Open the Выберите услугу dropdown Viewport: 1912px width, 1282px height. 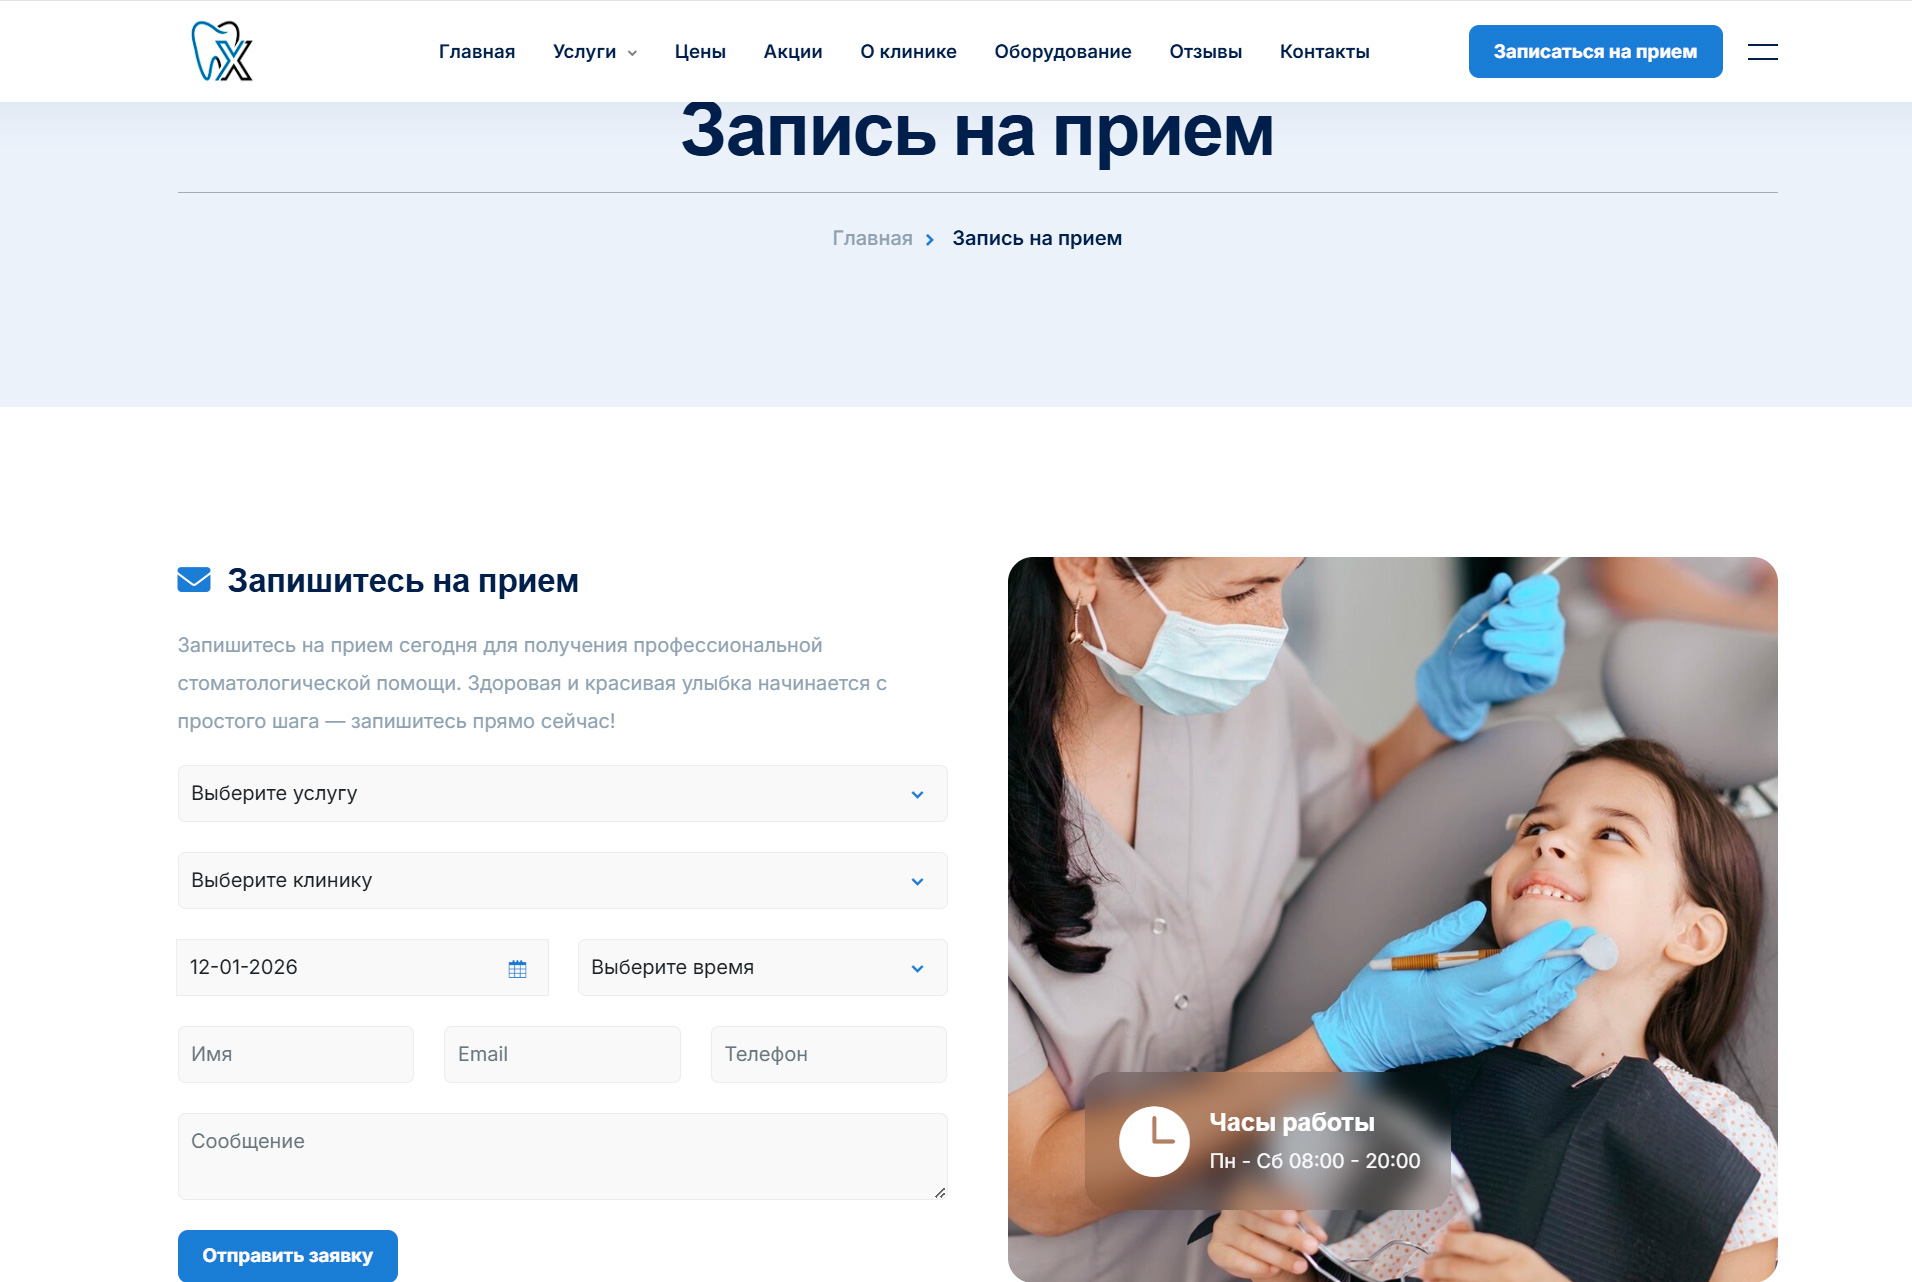click(x=562, y=793)
